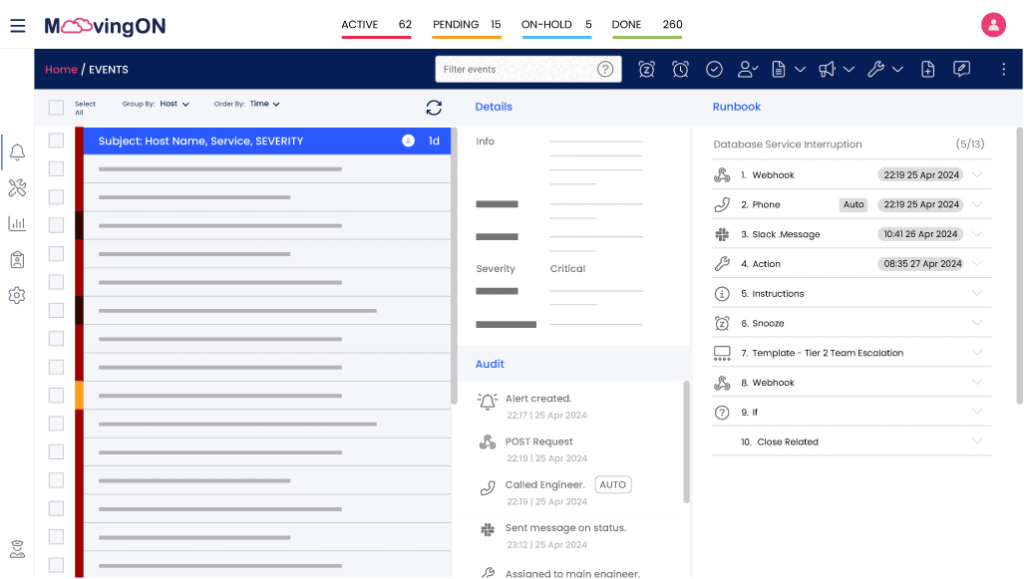Image resolution: width=1024 pixels, height=579 pixels.
Task: Open the clipboard badge sidebar icon
Action: point(18,260)
